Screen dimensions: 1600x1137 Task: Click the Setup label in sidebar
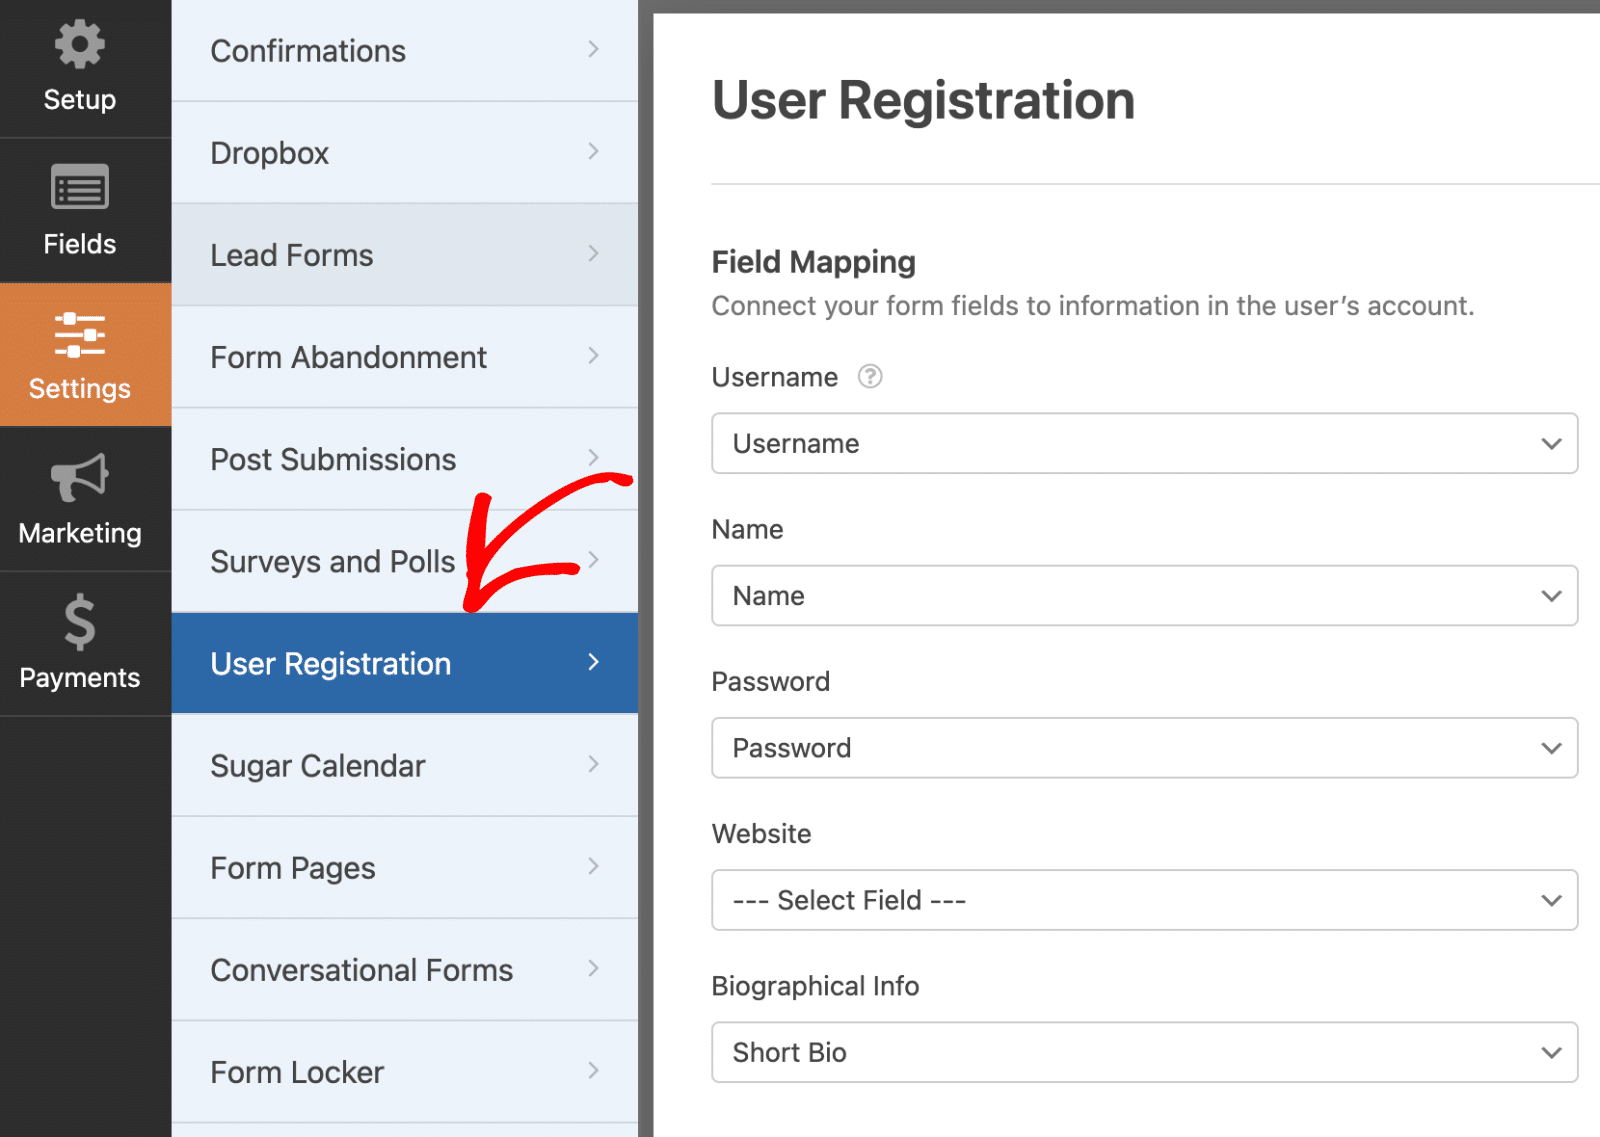79,100
